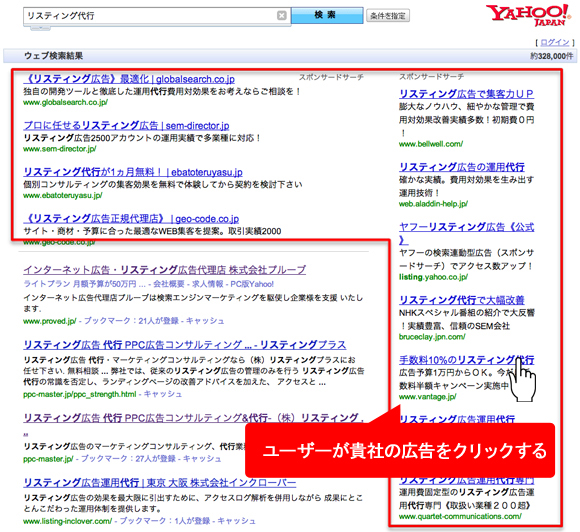Open the globalsearch.co.jp sponsored ad title
Image resolution: width=580 pixels, height=532 pixels.
tap(129, 79)
